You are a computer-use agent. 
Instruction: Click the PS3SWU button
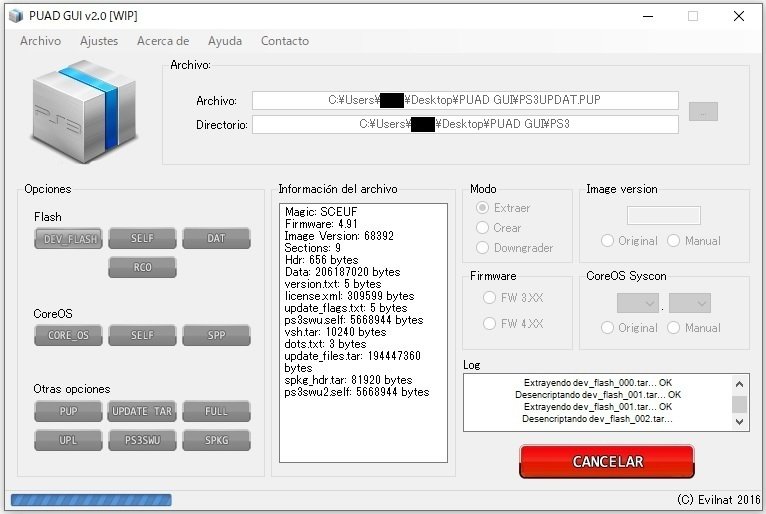(x=142, y=440)
